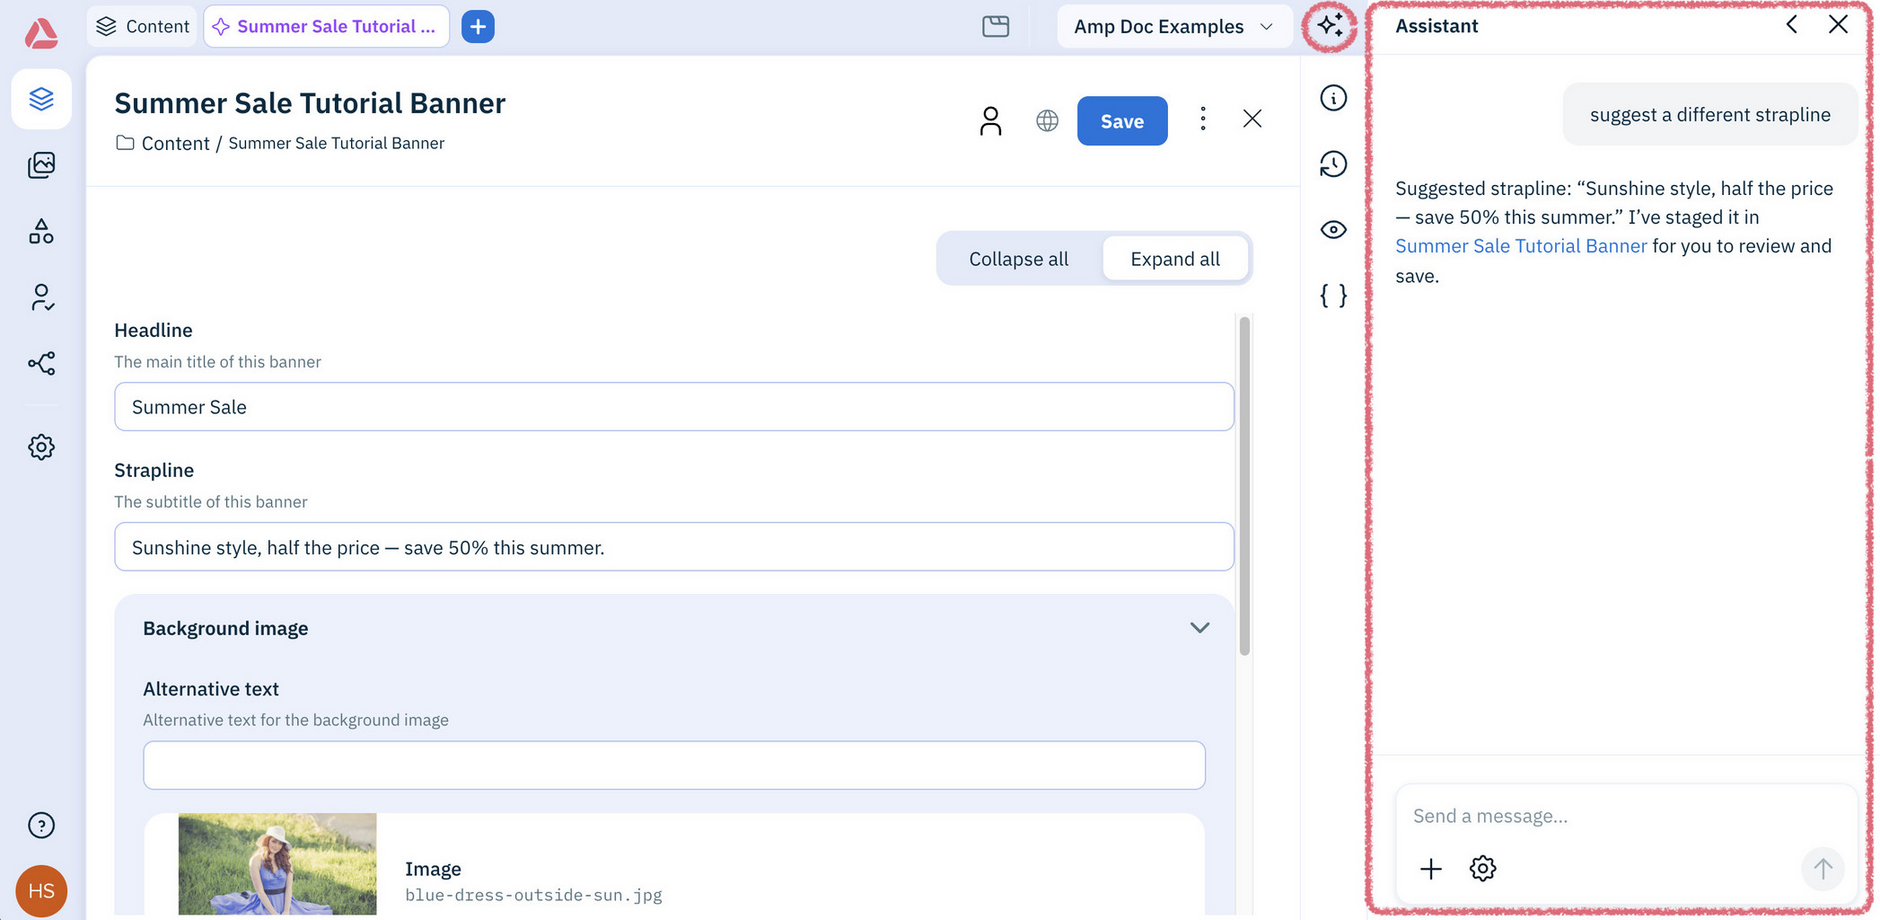Open the Amp Doc Examples hub dropdown
Image resolution: width=1880 pixels, height=920 pixels.
[x=1174, y=27]
